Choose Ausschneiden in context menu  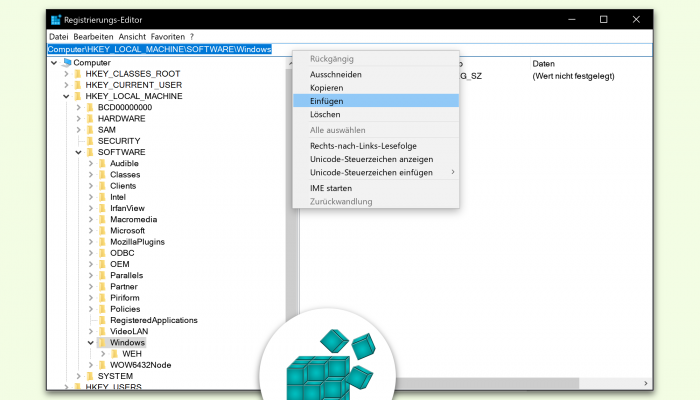click(x=376, y=75)
